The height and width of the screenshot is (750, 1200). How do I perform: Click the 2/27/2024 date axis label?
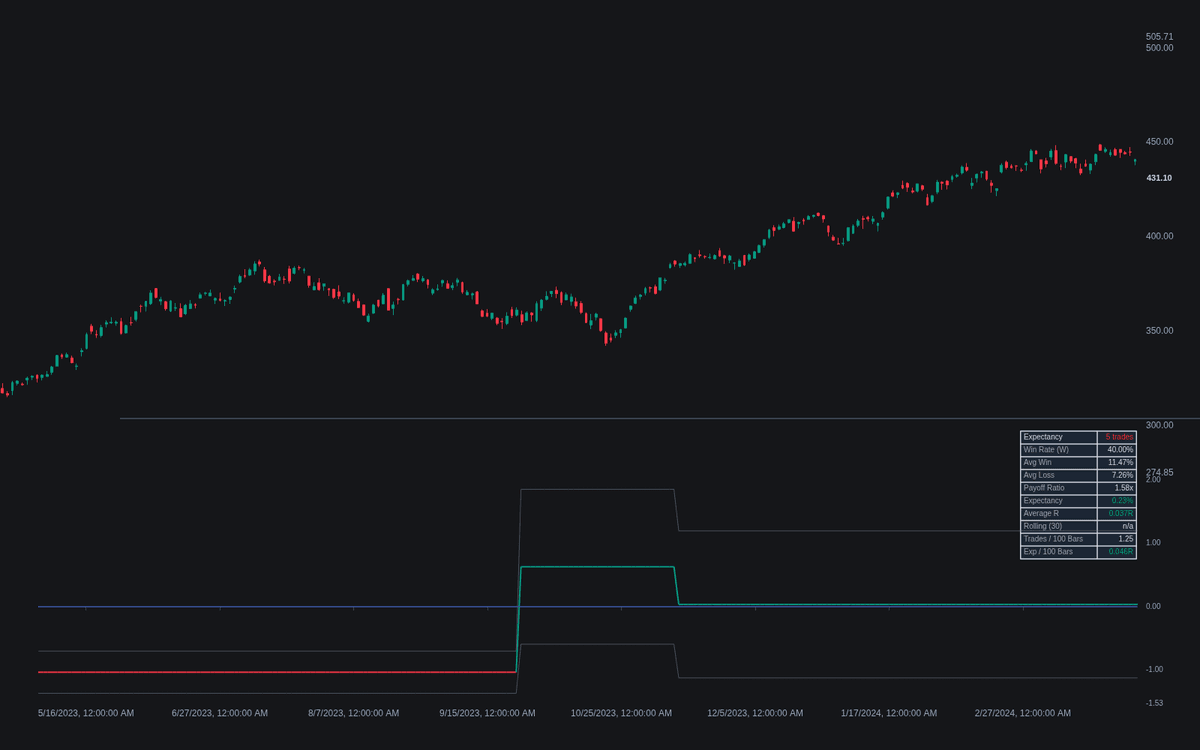coord(1022,713)
